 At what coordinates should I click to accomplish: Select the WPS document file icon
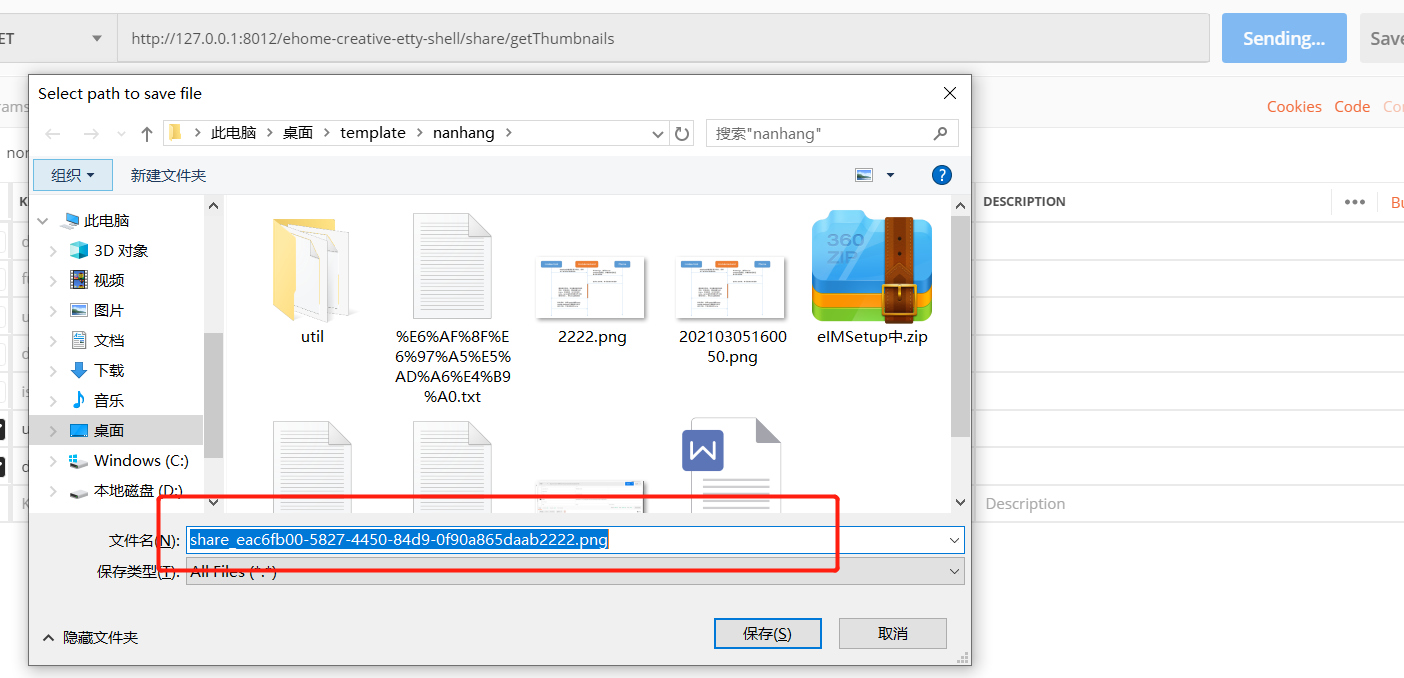(731, 465)
